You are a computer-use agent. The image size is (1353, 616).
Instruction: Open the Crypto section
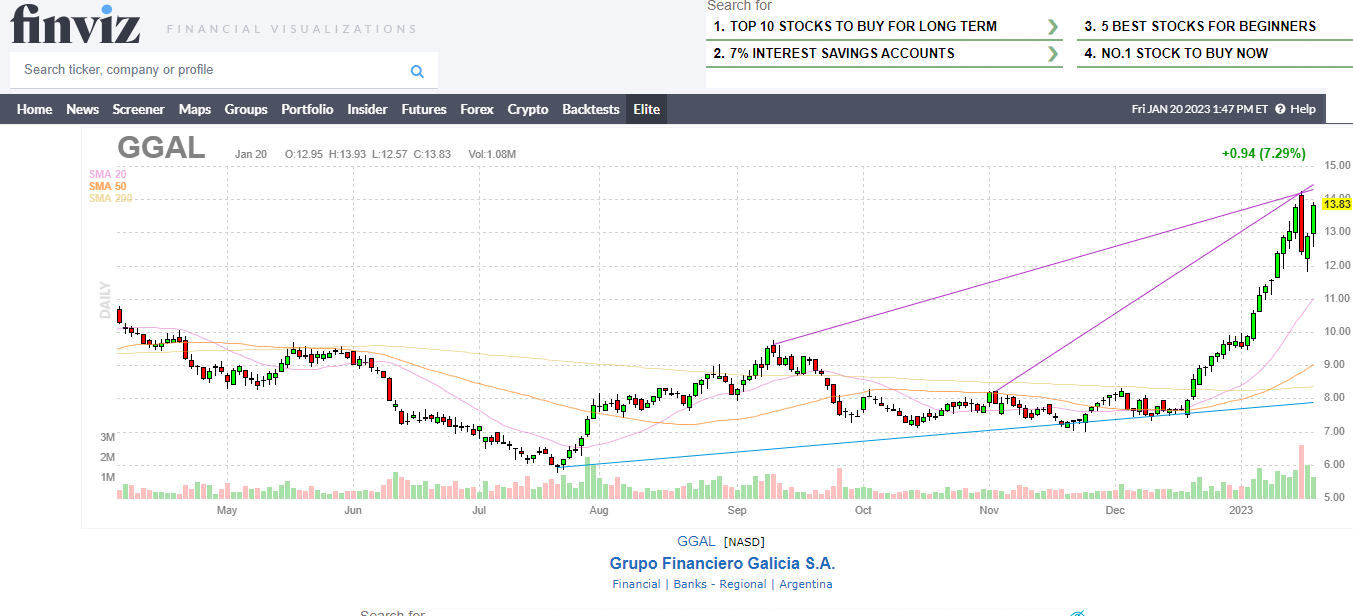[x=528, y=109]
